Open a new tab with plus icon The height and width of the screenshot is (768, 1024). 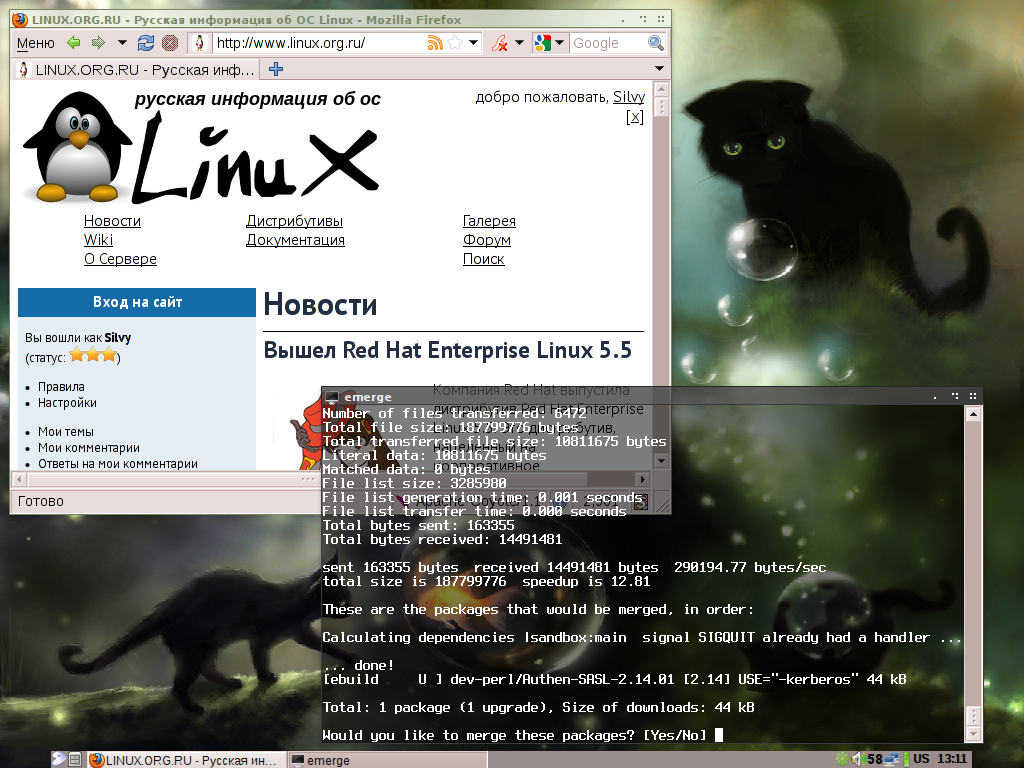[x=276, y=69]
